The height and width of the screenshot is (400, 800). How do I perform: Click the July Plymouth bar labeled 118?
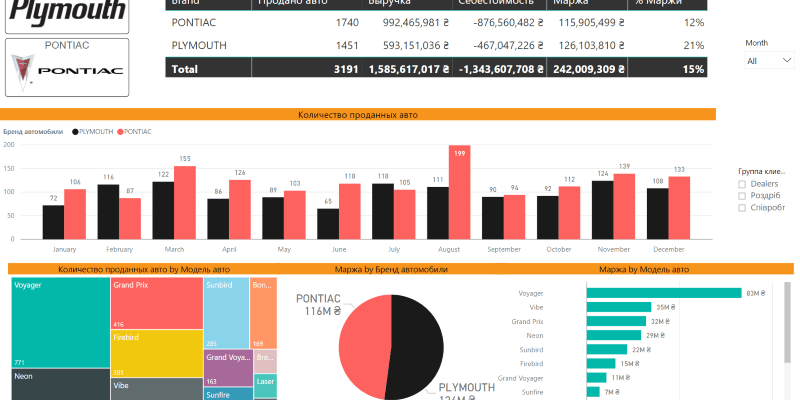pos(383,211)
